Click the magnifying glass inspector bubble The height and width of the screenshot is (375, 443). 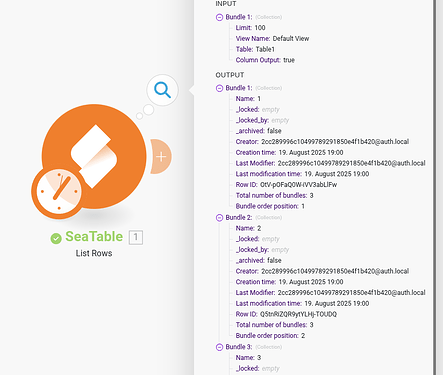pos(162,90)
